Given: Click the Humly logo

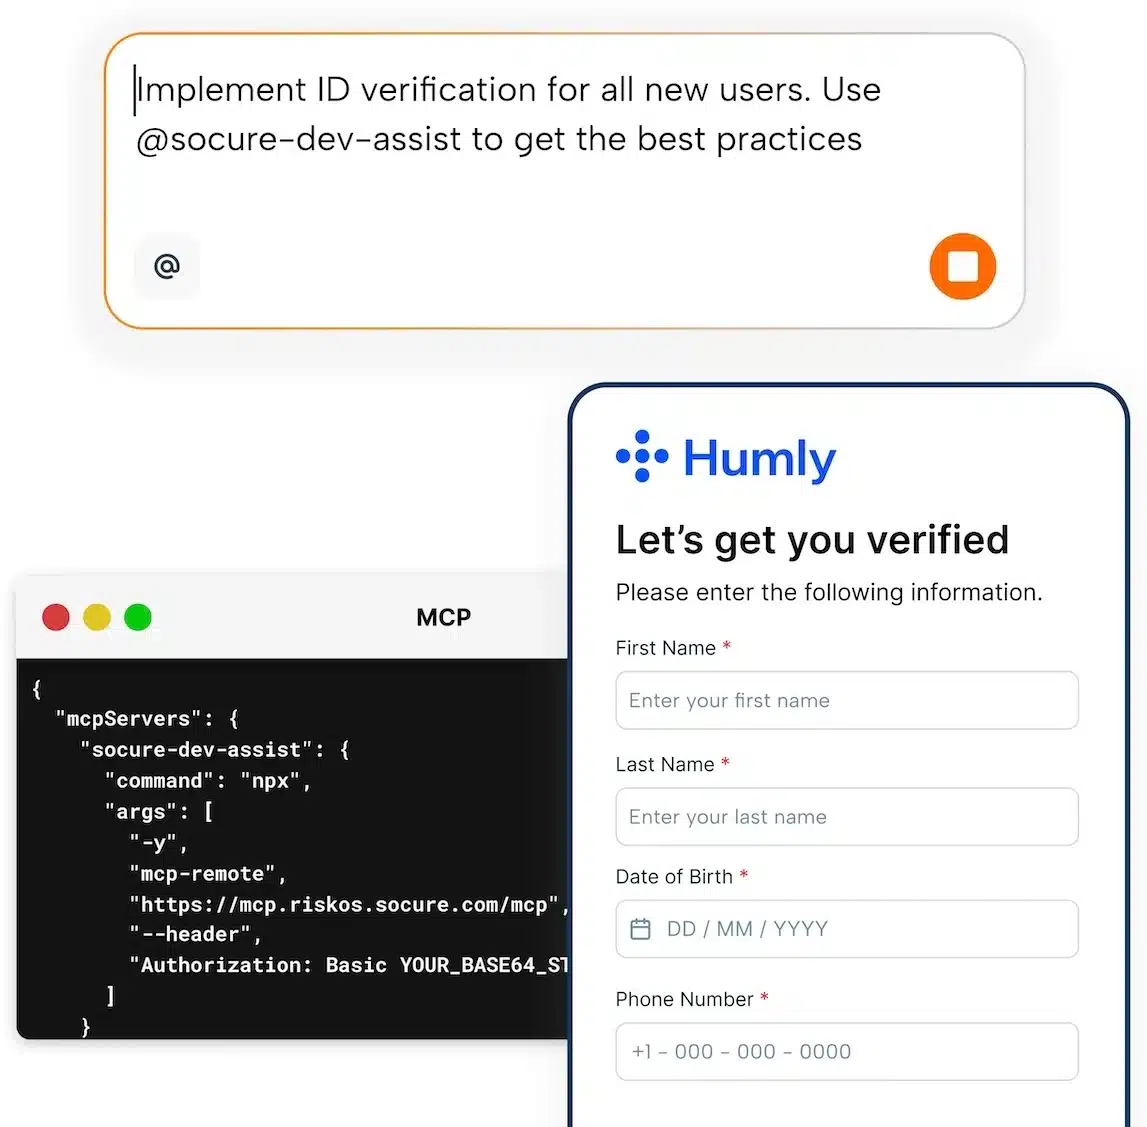Looking at the screenshot, I should tap(726, 458).
